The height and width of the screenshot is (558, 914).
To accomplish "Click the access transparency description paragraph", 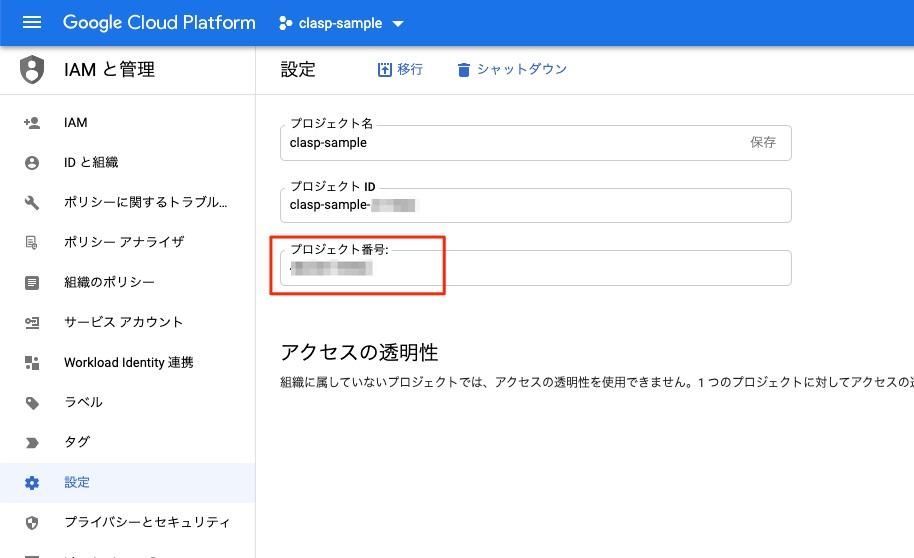I will tap(597, 382).
